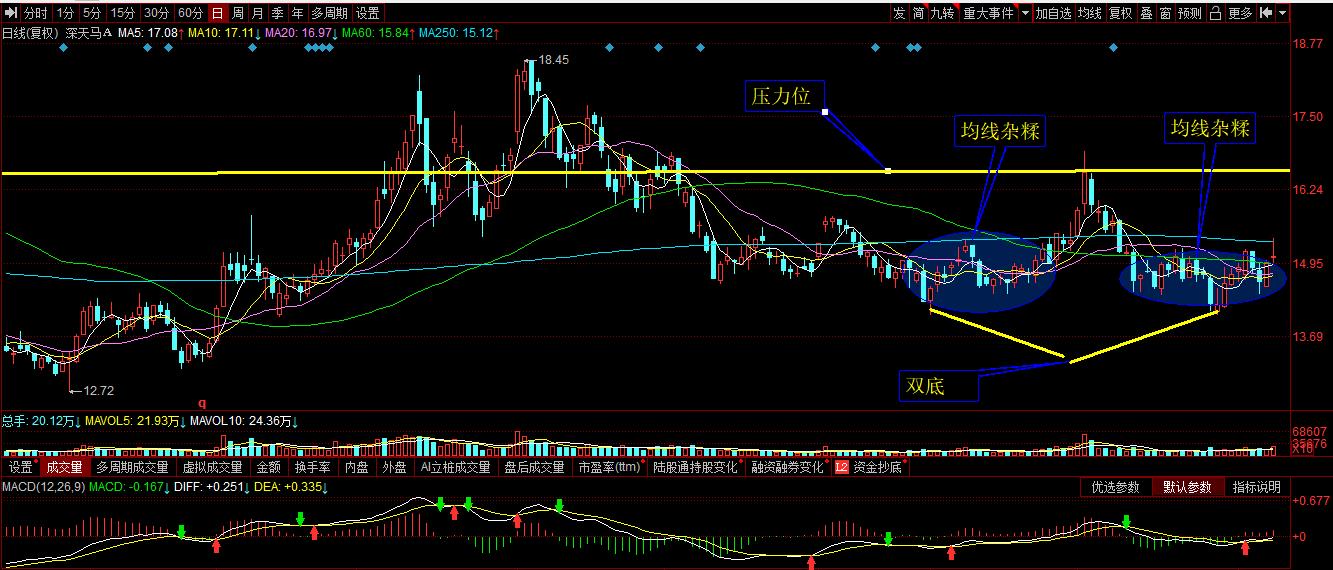Select the 外盘 tab
Viewport: 1333px width, 570px height.
point(395,467)
